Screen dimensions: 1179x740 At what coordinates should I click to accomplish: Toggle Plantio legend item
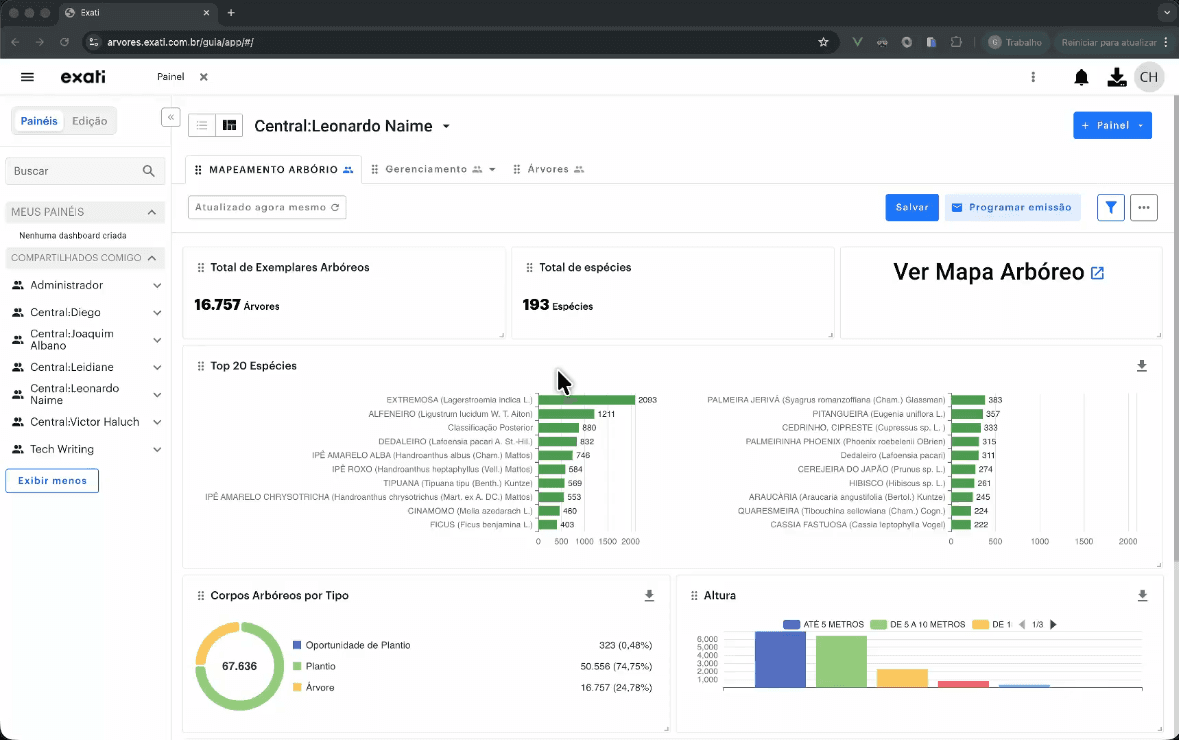314,666
